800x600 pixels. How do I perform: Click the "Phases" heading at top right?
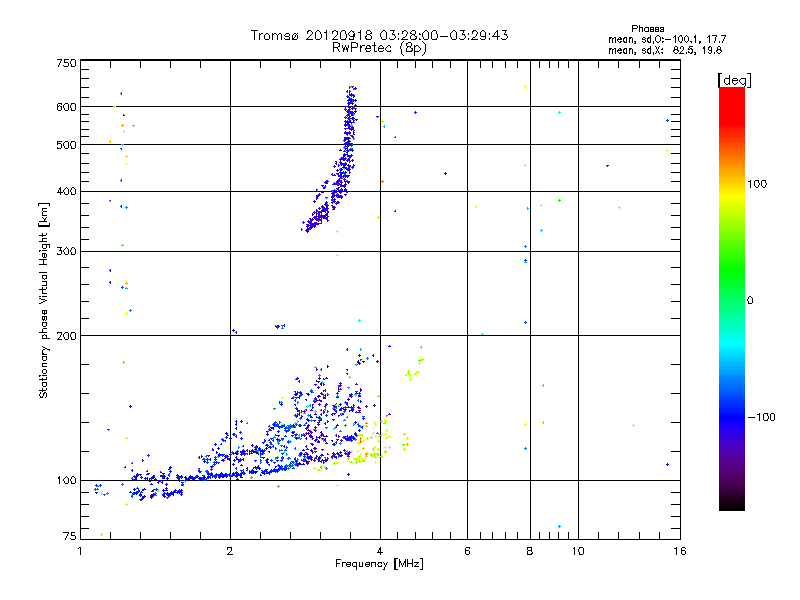647,29
